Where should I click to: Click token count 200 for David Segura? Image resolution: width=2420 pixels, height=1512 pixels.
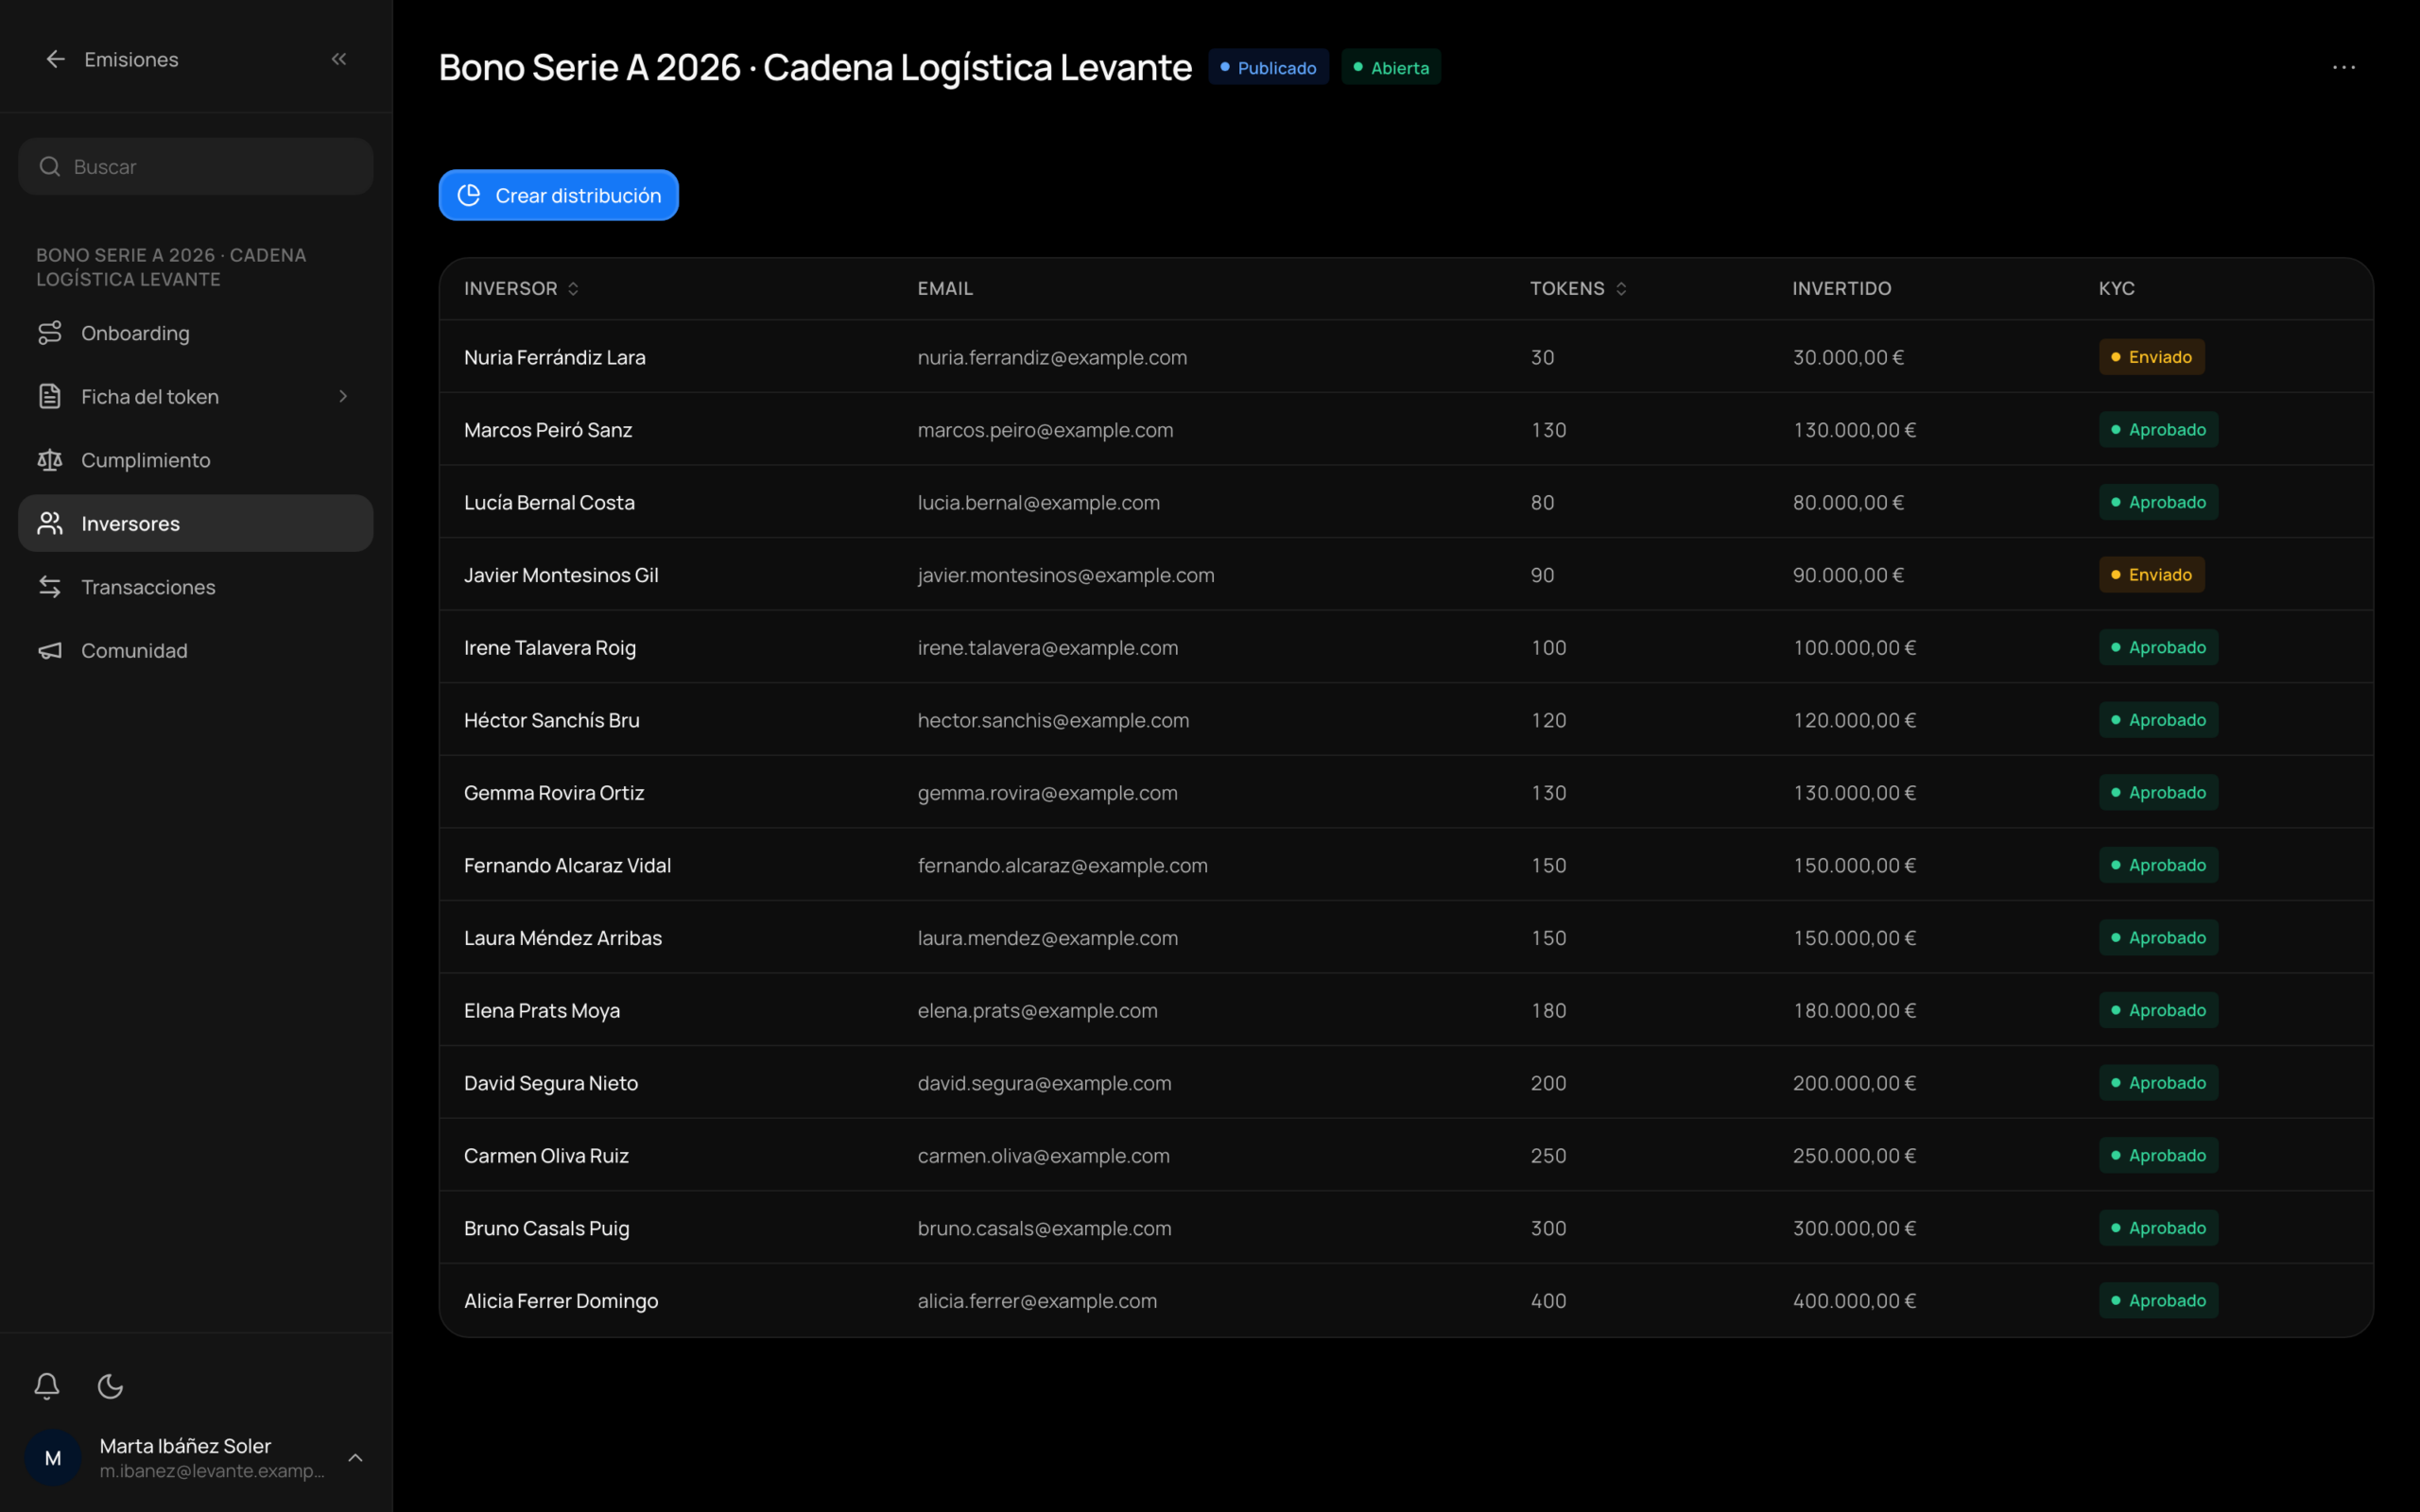(x=1548, y=1083)
